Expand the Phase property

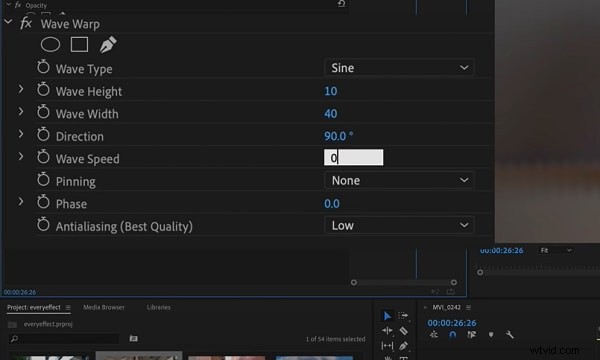[x=21, y=202]
